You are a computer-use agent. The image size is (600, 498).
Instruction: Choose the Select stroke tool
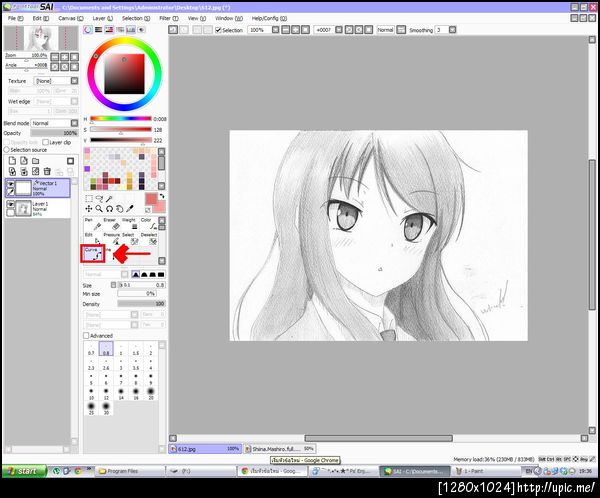click(130, 239)
